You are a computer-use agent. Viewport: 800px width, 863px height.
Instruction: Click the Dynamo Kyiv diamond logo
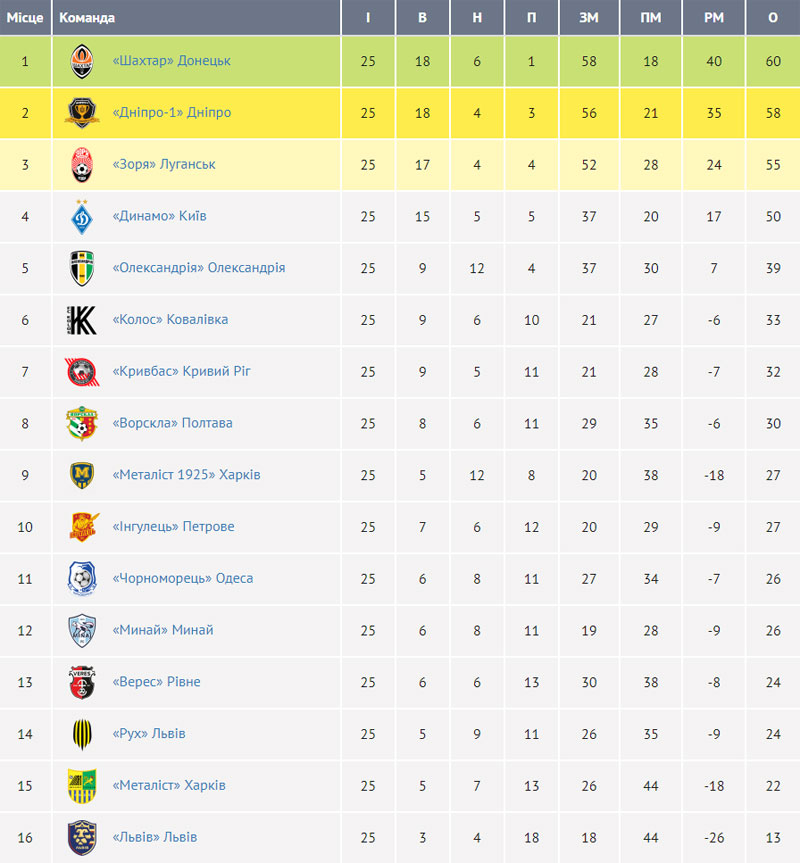click(x=82, y=216)
